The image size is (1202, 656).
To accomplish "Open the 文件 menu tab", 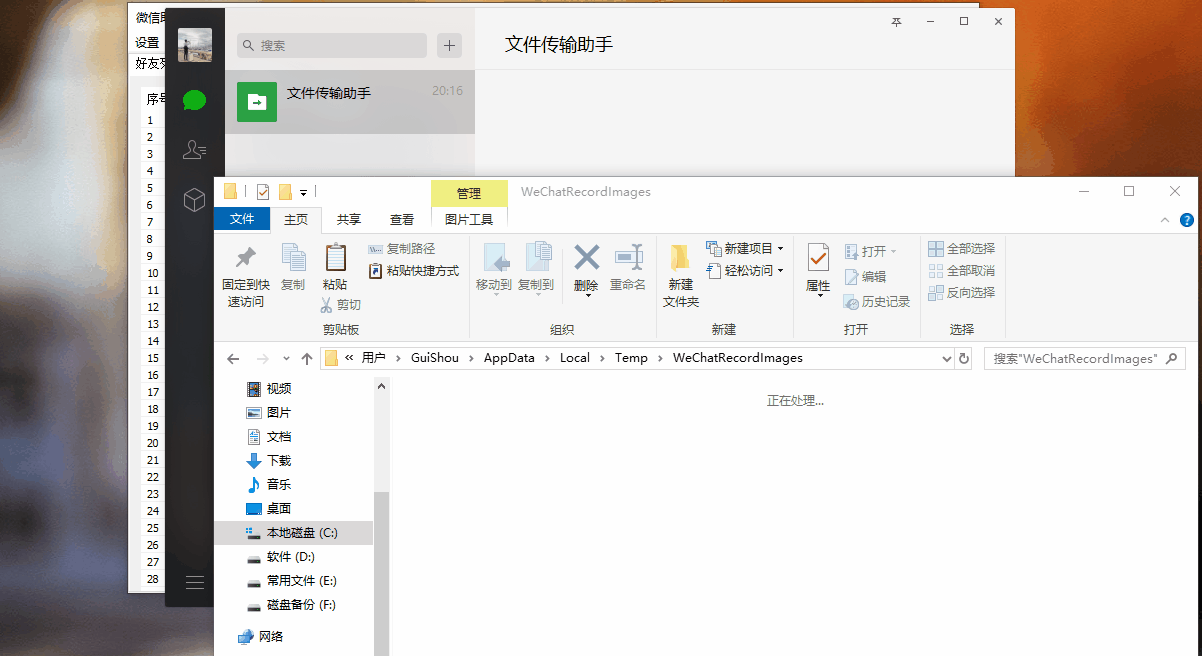I will 242,219.
